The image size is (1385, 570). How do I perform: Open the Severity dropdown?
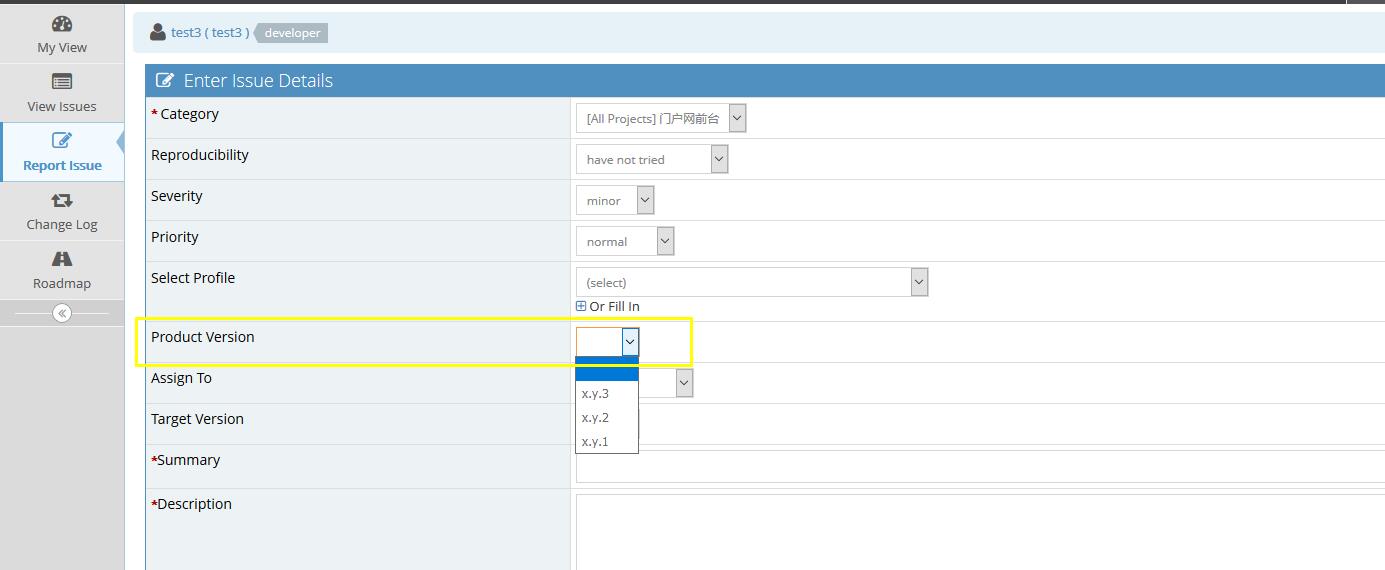coord(614,200)
